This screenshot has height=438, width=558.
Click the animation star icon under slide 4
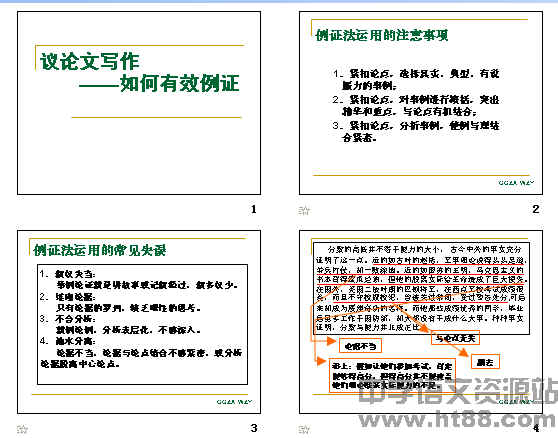(304, 429)
